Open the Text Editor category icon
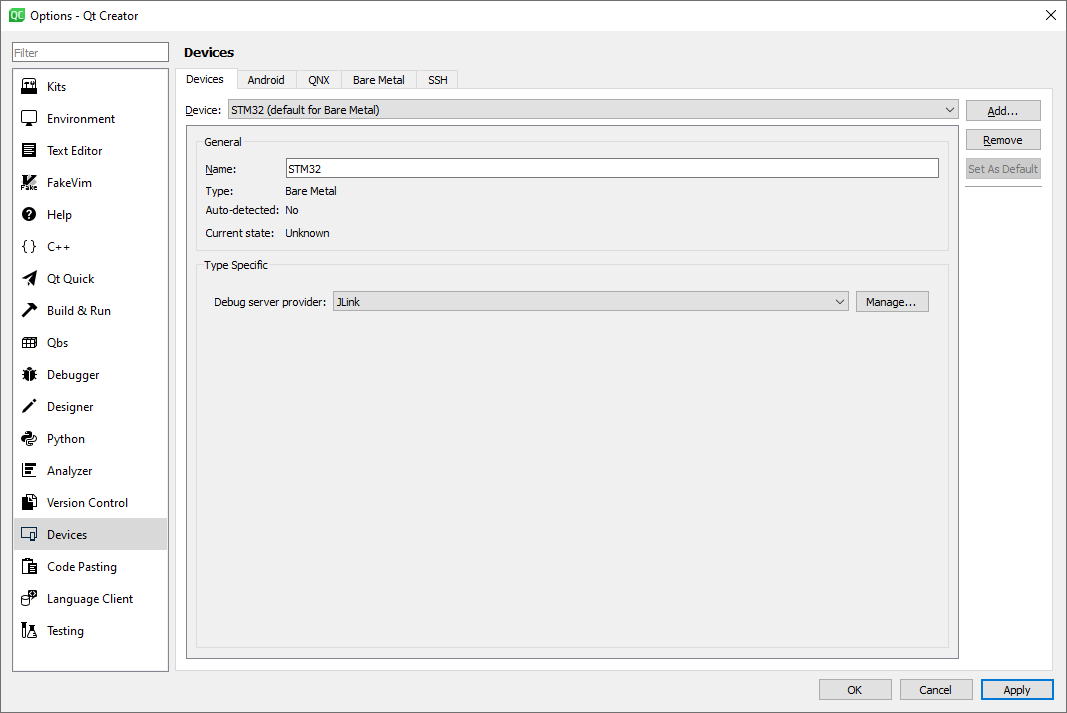Image resolution: width=1067 pixels, height=713 pixels. tap(29, 151)
